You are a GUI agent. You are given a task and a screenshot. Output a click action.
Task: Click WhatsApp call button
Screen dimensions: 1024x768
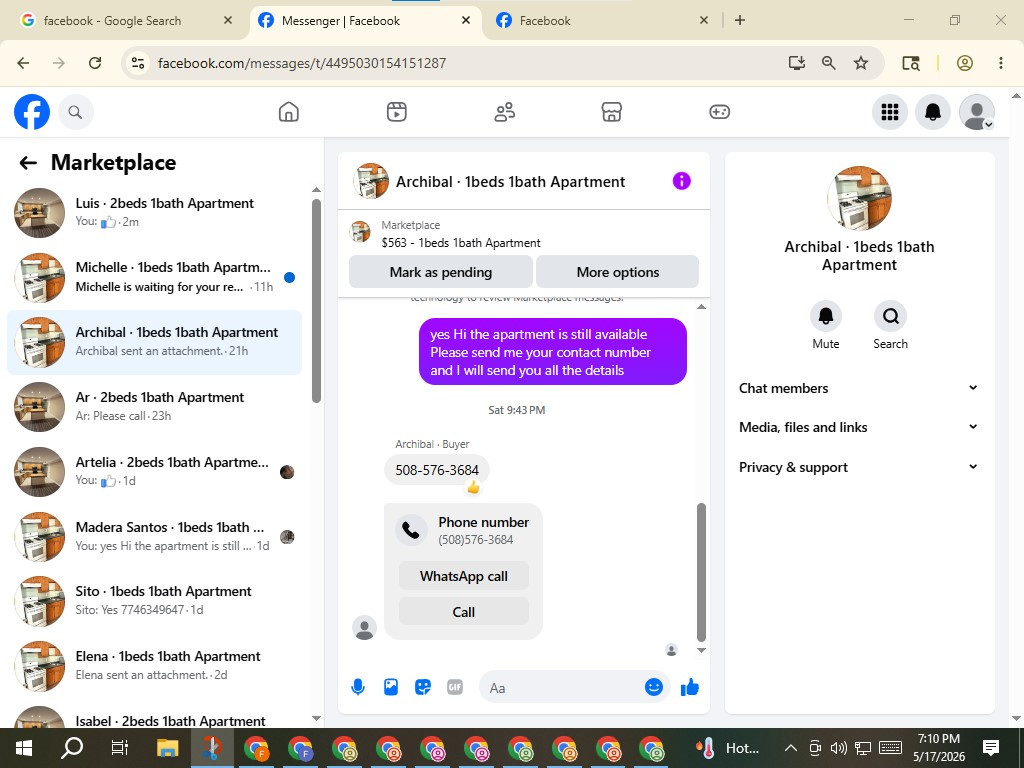point(464,576)
